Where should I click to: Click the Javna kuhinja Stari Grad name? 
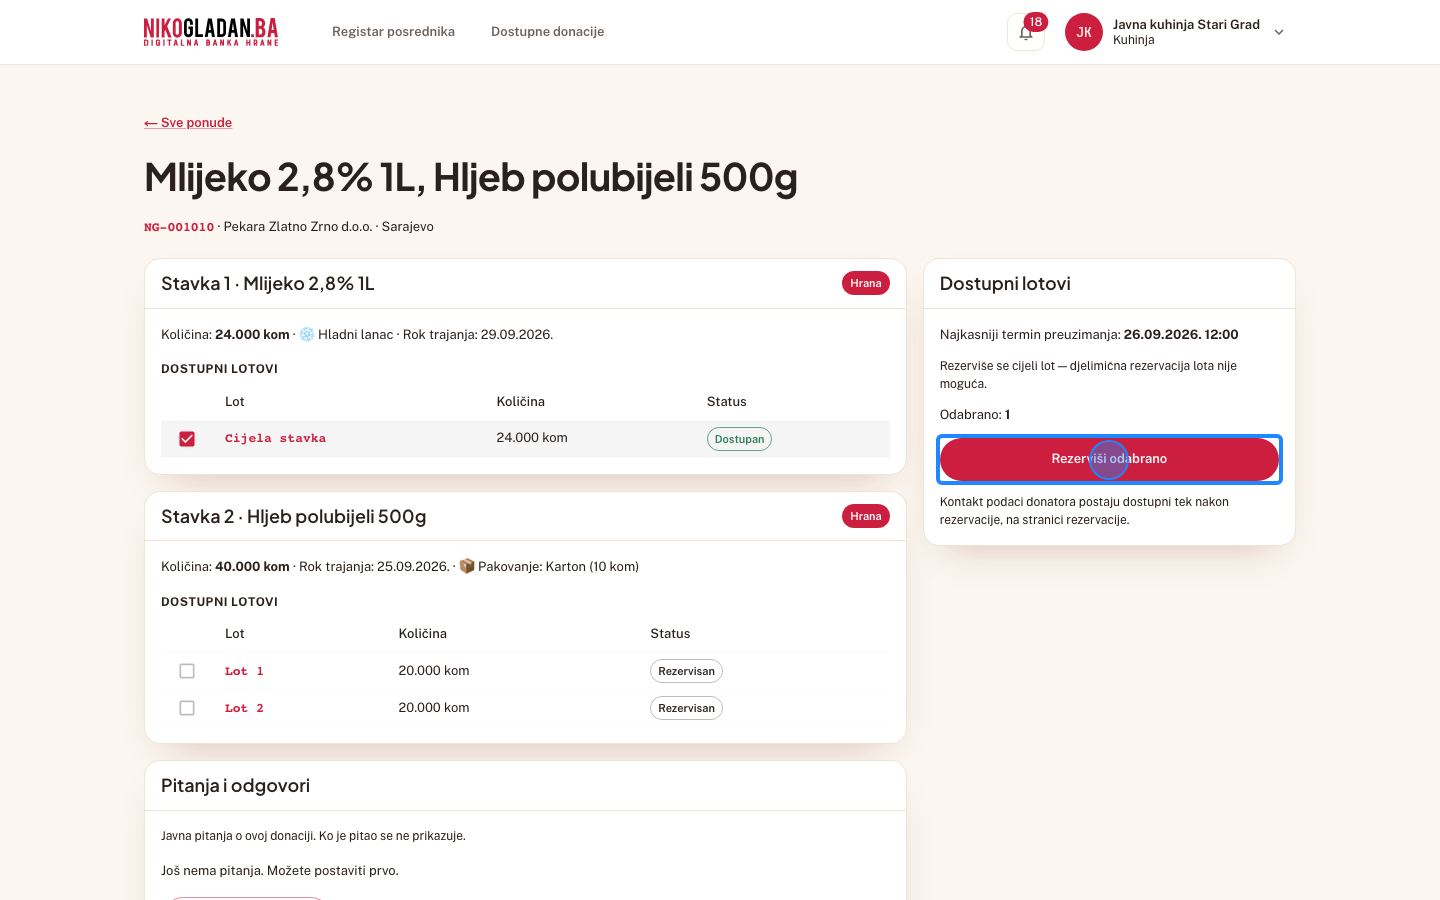tap(1186, 24)
